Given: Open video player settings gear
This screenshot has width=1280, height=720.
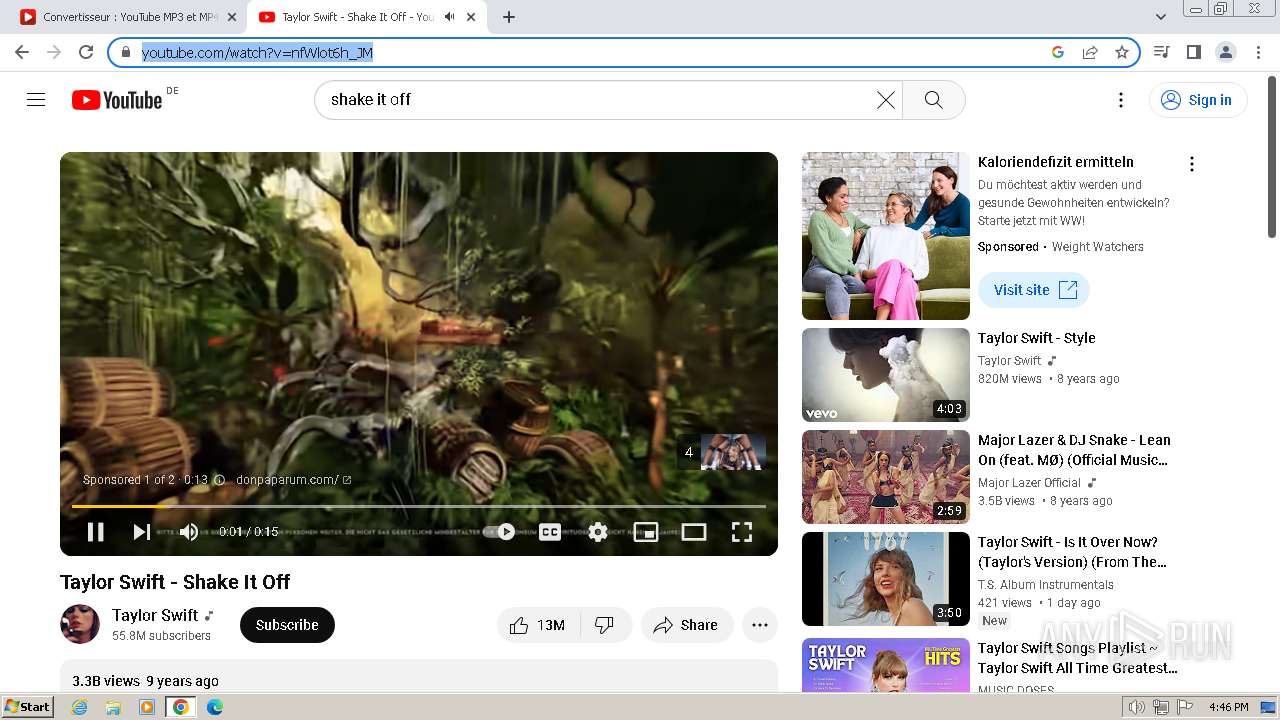Looking at the screenshot, I should (x=598, y=532).
